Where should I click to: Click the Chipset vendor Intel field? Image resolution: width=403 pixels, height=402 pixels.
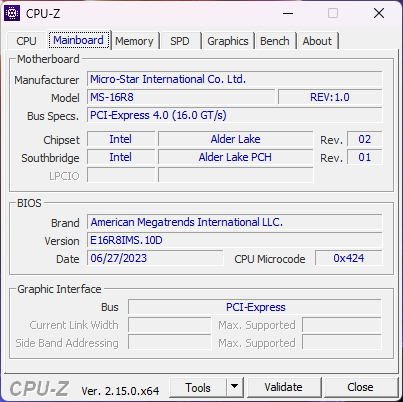pyautogui.click(x=121, y=139)
